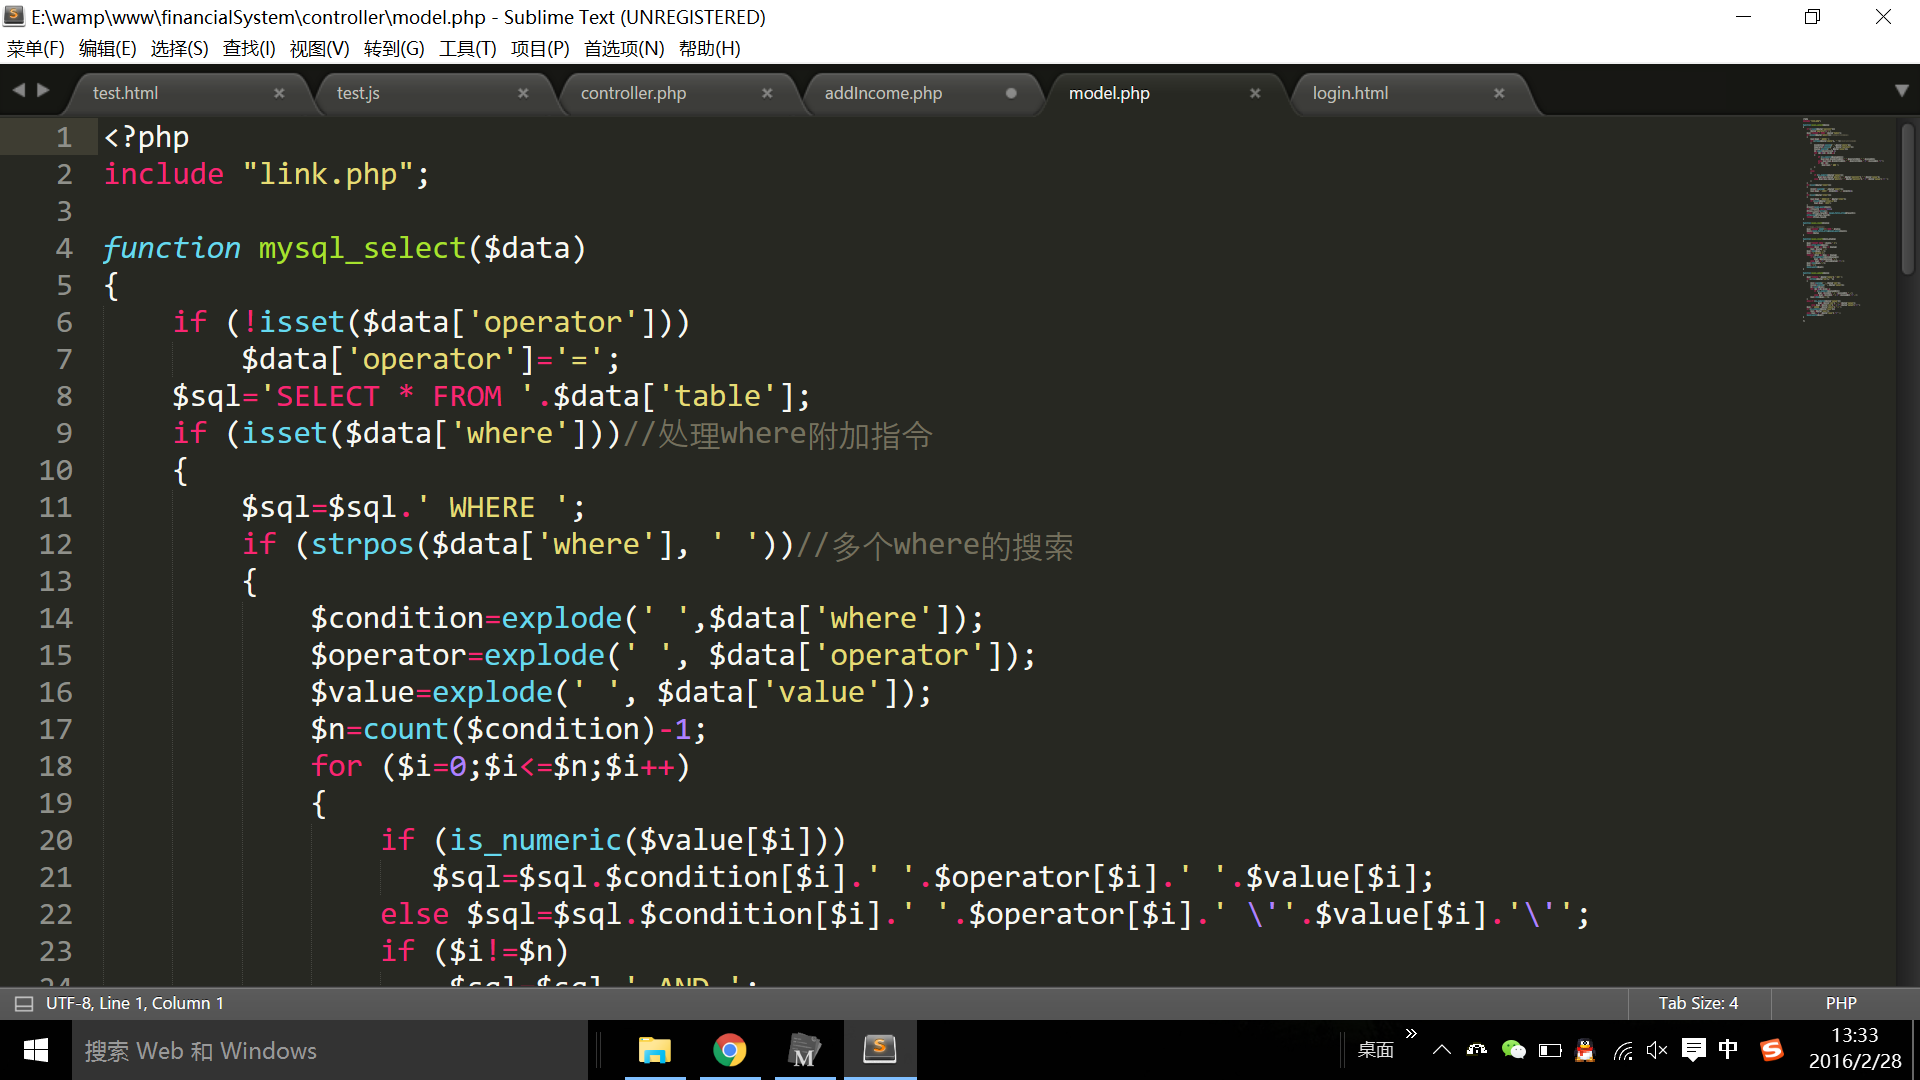1920x1080 pixels.
Task: Open the 首选项(N) menu
Action: click(x=624, y=48)
